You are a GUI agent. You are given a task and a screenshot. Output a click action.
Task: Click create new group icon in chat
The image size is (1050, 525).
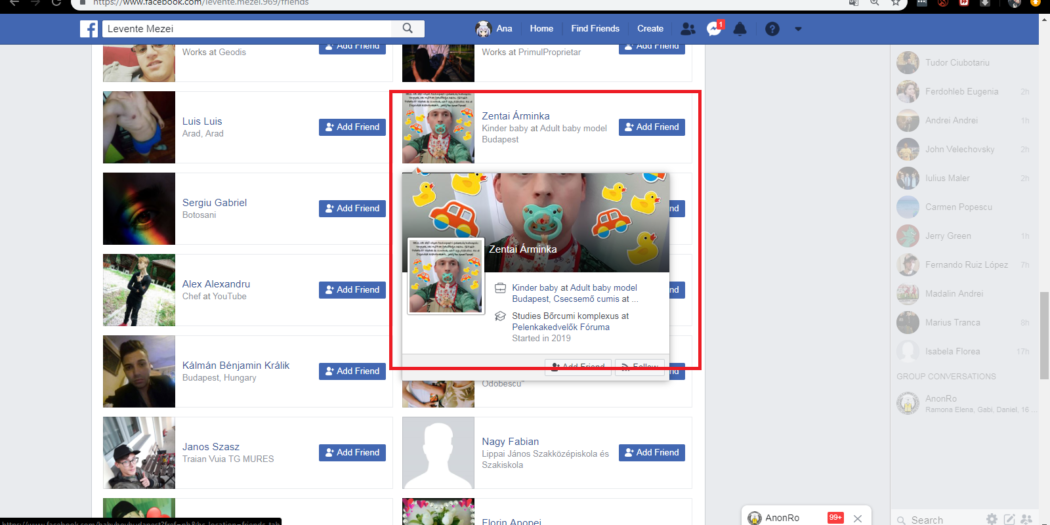coord(1027,519)
